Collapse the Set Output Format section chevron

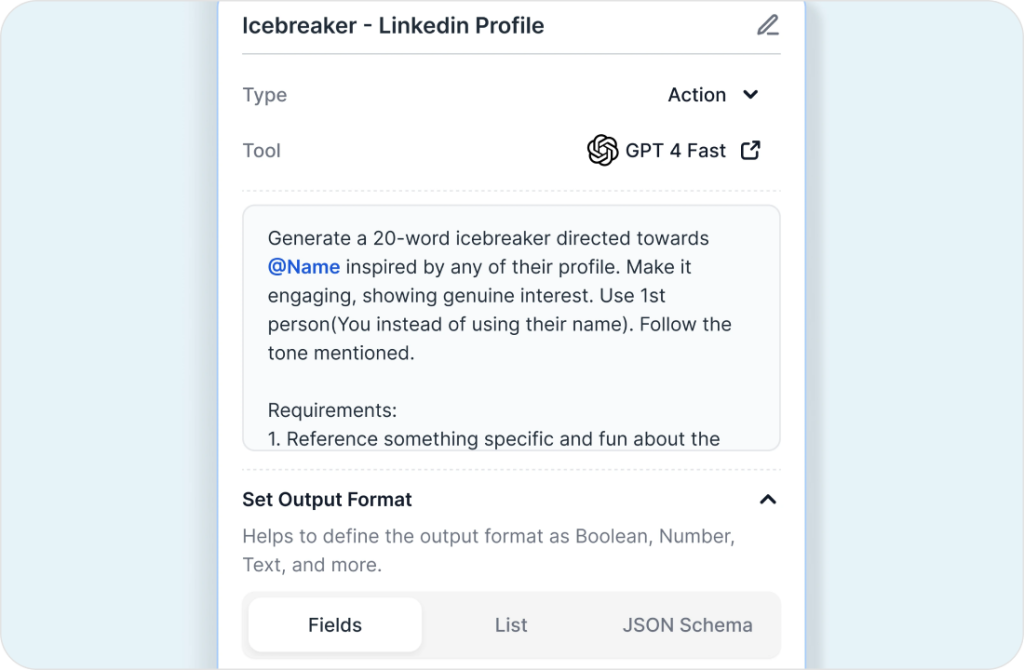(x=767, y=499)
